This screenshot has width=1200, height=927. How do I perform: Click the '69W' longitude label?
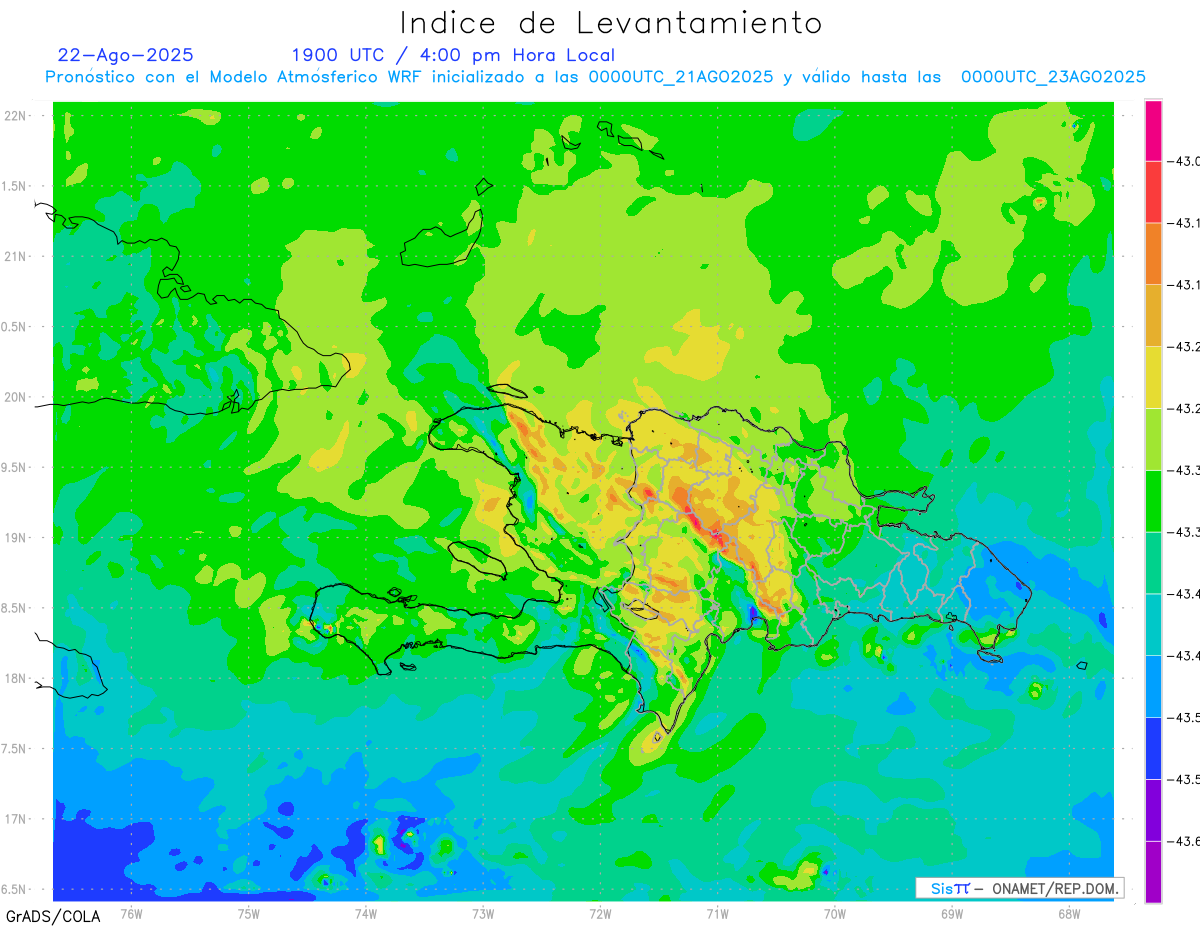click(951, 913)
